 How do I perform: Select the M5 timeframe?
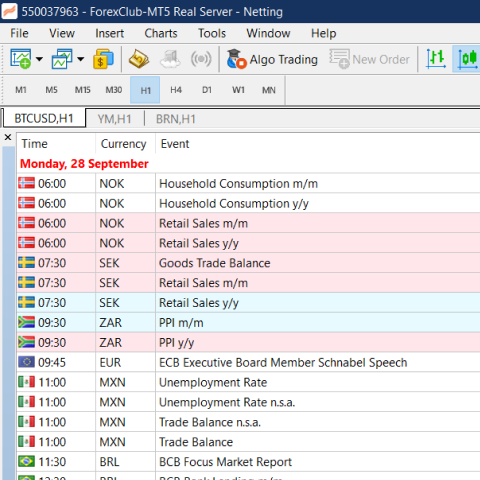point(51,90)
